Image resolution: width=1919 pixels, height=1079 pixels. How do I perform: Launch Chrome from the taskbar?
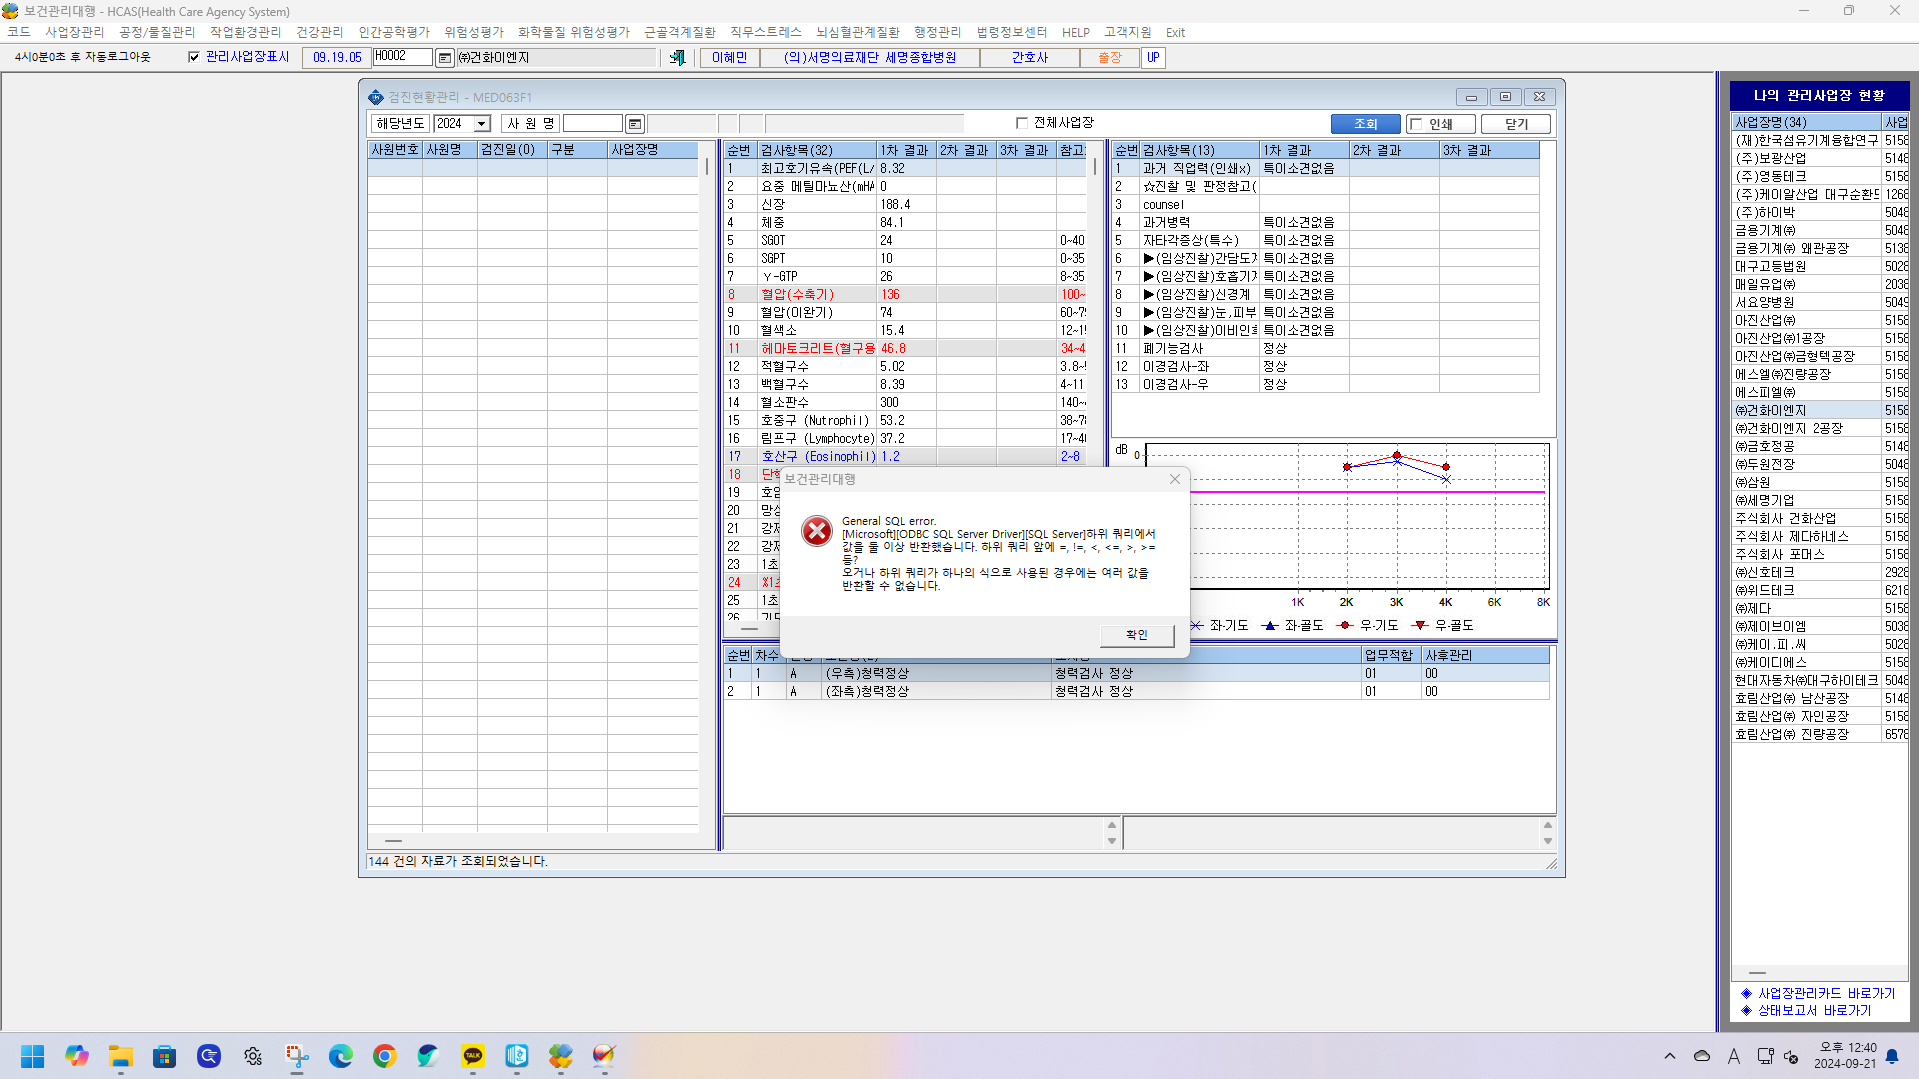click(x=385, y=1056)
